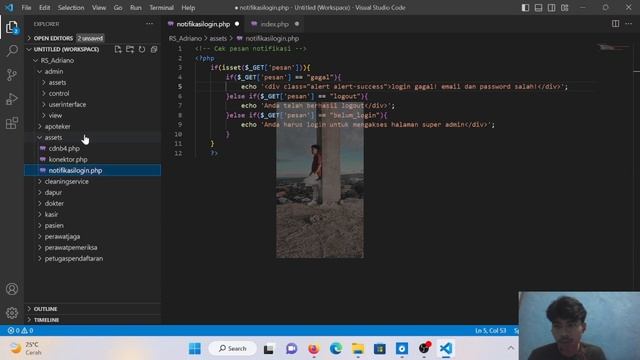640x360 pixels.
Task: Open the Extensions view
Action: click(12, 123)
